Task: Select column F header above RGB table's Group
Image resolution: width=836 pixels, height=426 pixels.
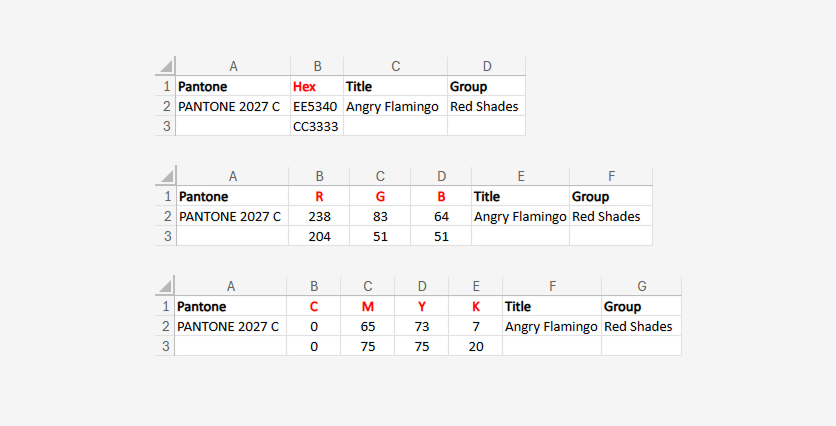Action: 611,176
